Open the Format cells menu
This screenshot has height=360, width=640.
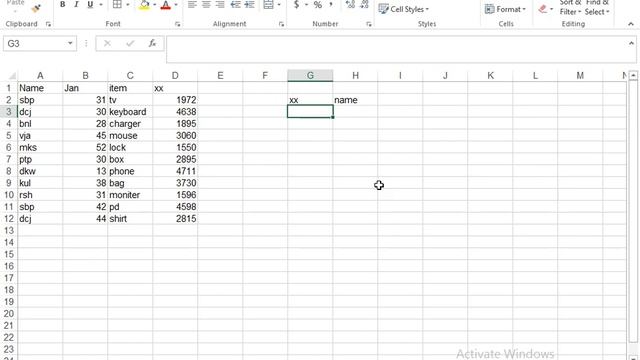pos(505,9)
